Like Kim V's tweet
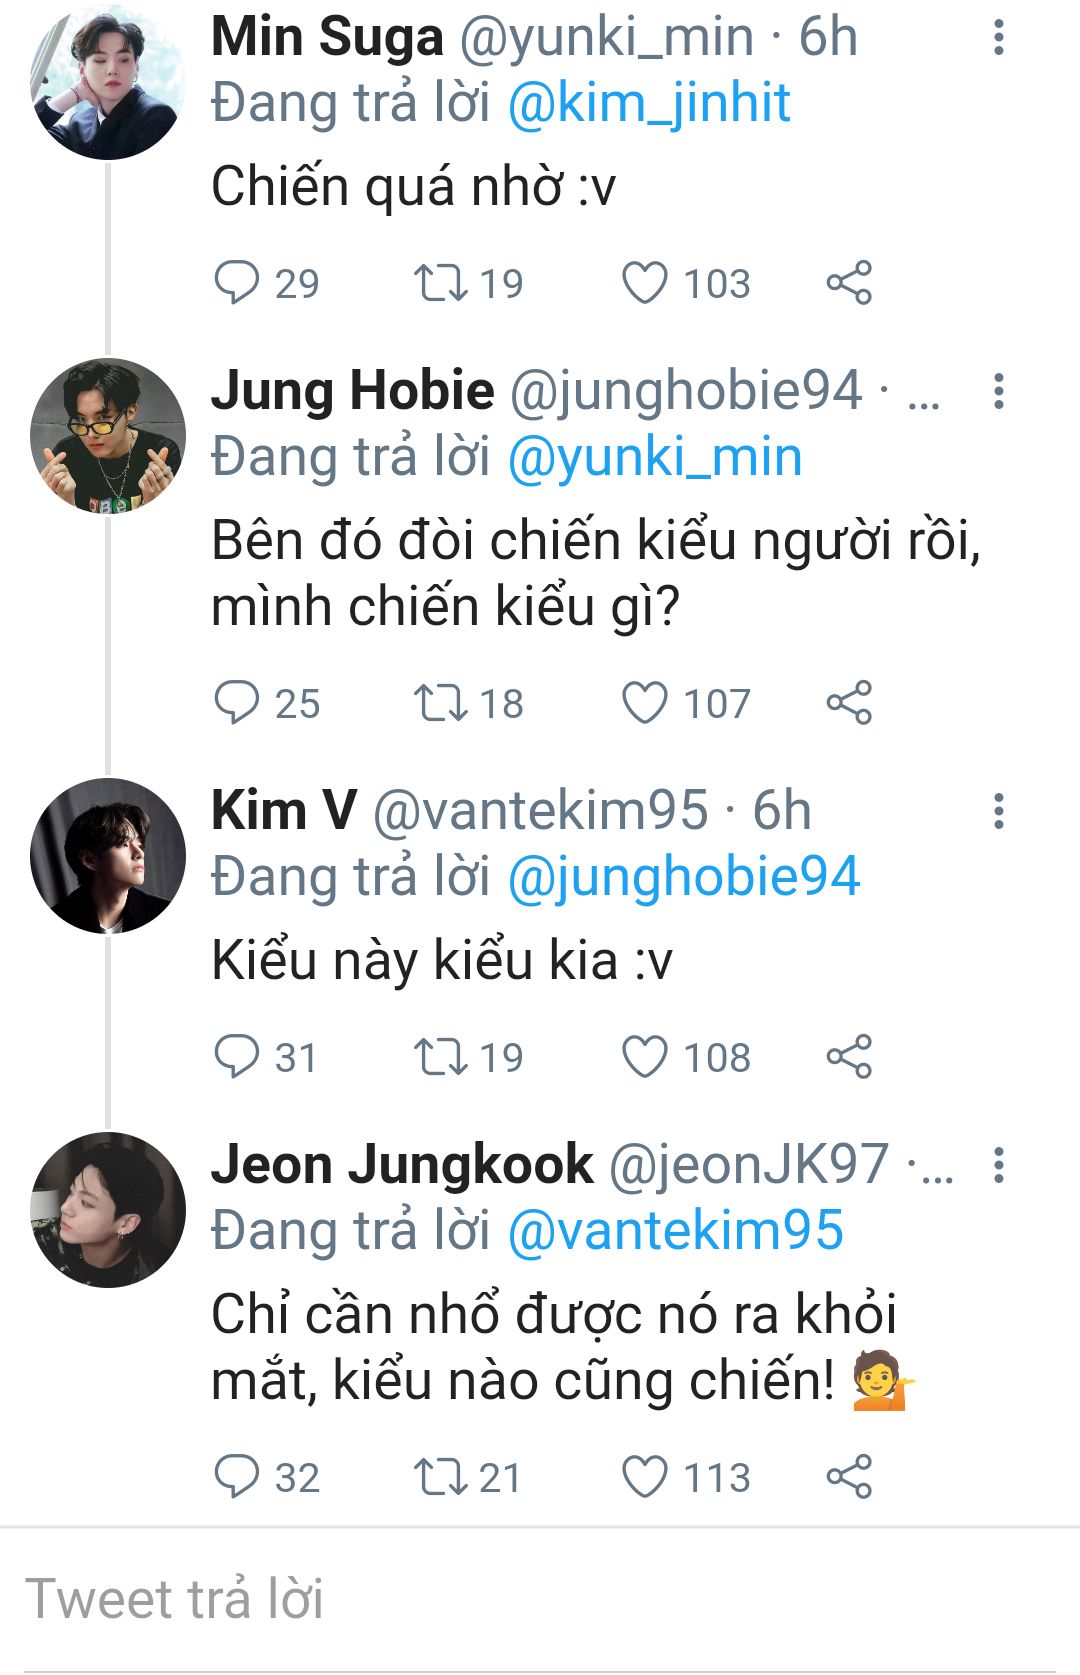Screen dimensions: 1080x1675 pos(645,1057)
